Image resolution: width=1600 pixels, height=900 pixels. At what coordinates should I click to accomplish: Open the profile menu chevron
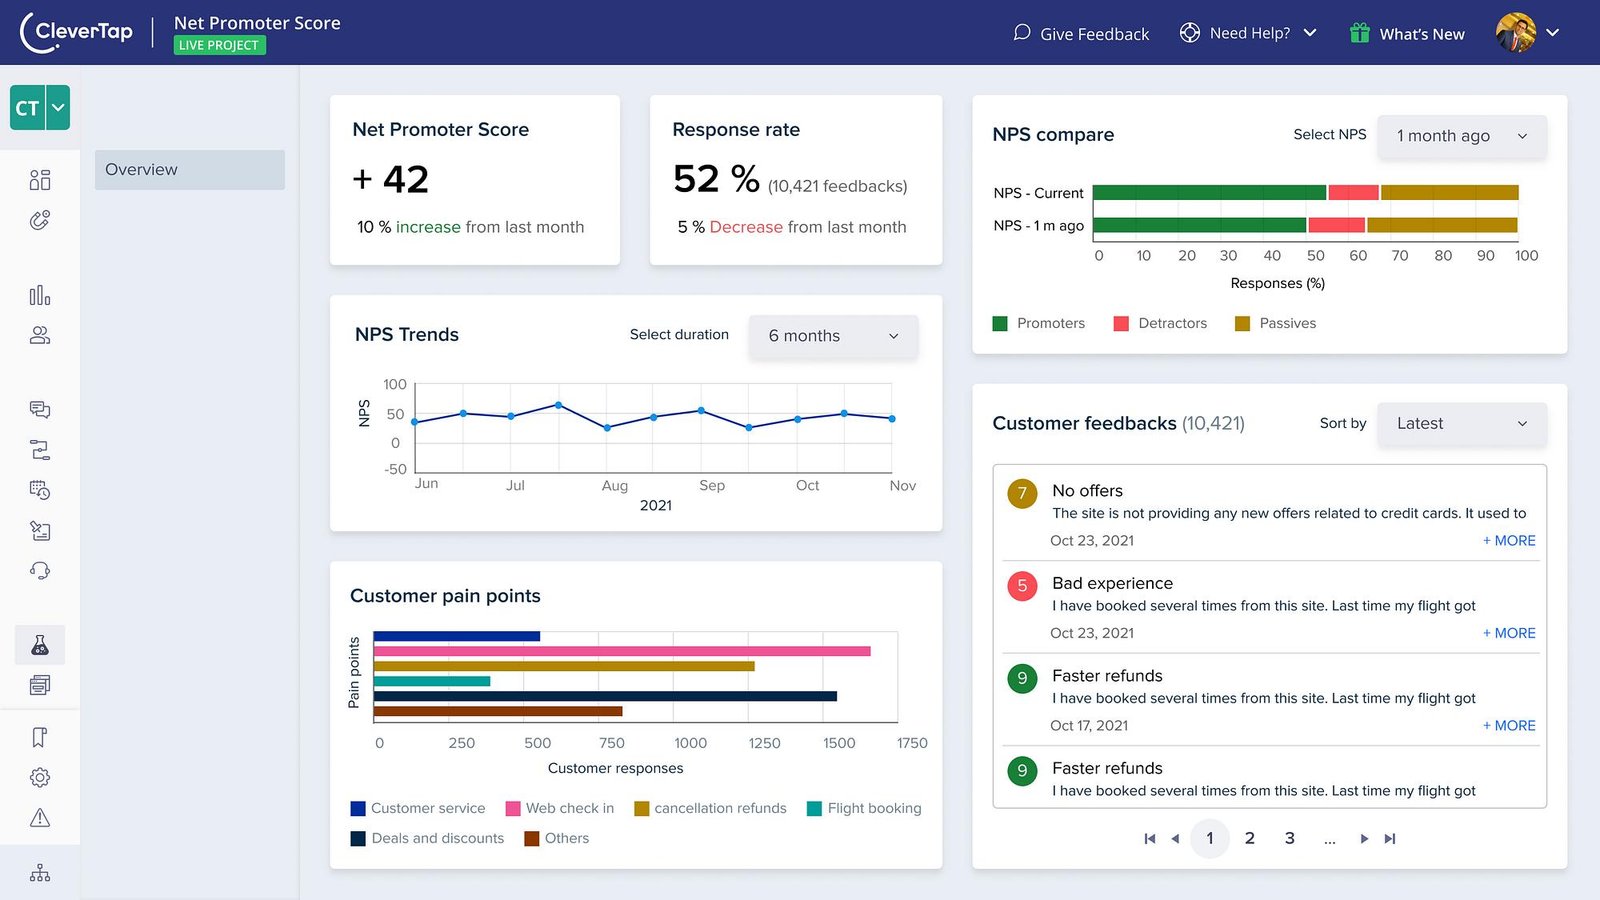[1553, 33]
